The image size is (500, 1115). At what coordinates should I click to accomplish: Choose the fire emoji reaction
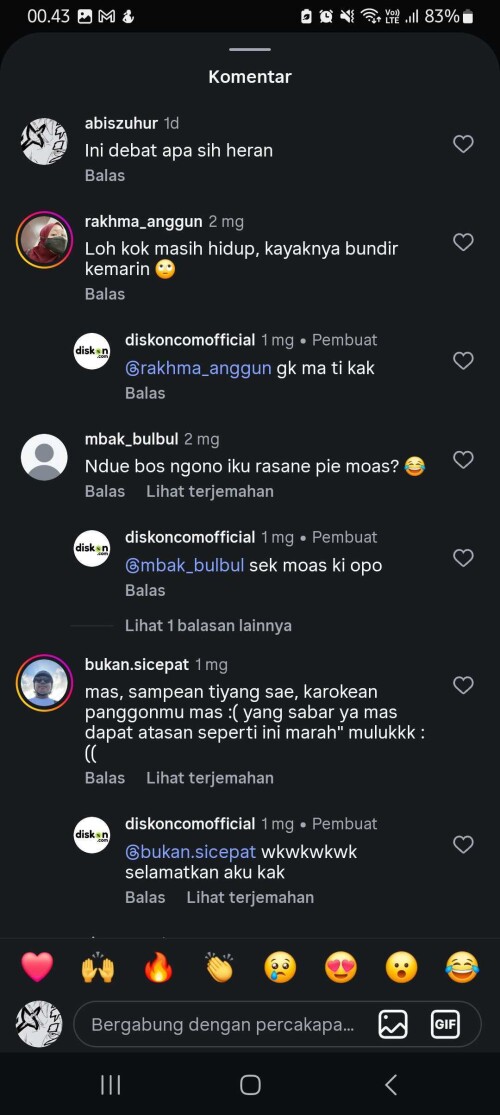[158, 967]
